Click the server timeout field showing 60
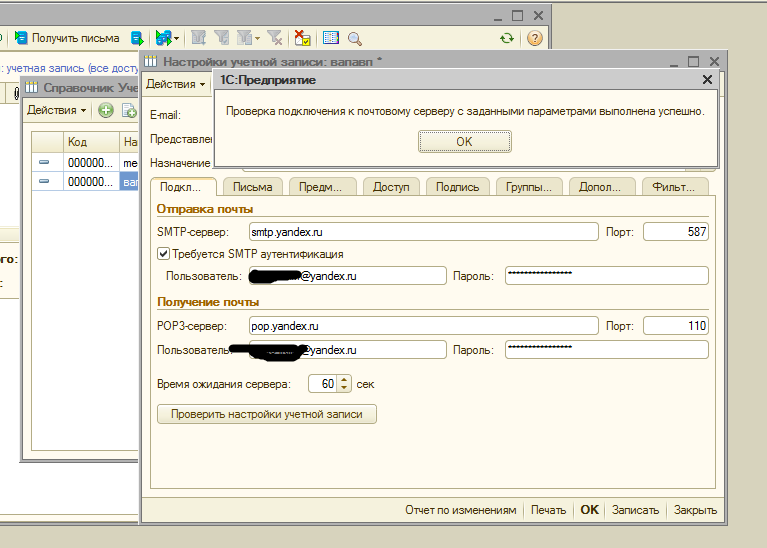Screen dimensions: 767x548 (x=323, y=384)
